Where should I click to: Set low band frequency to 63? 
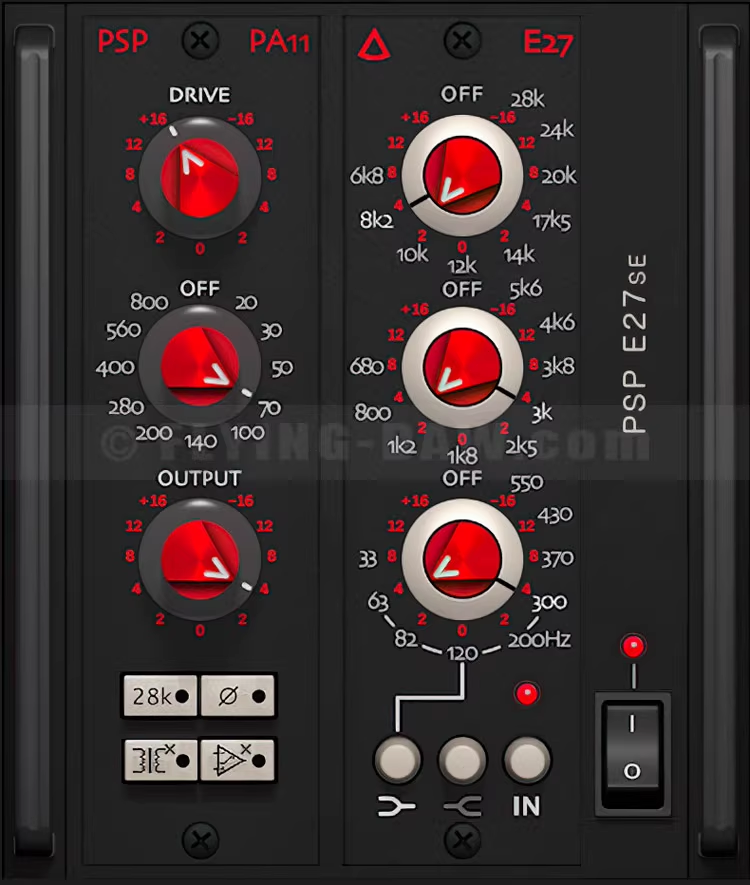tap(378, 602)
